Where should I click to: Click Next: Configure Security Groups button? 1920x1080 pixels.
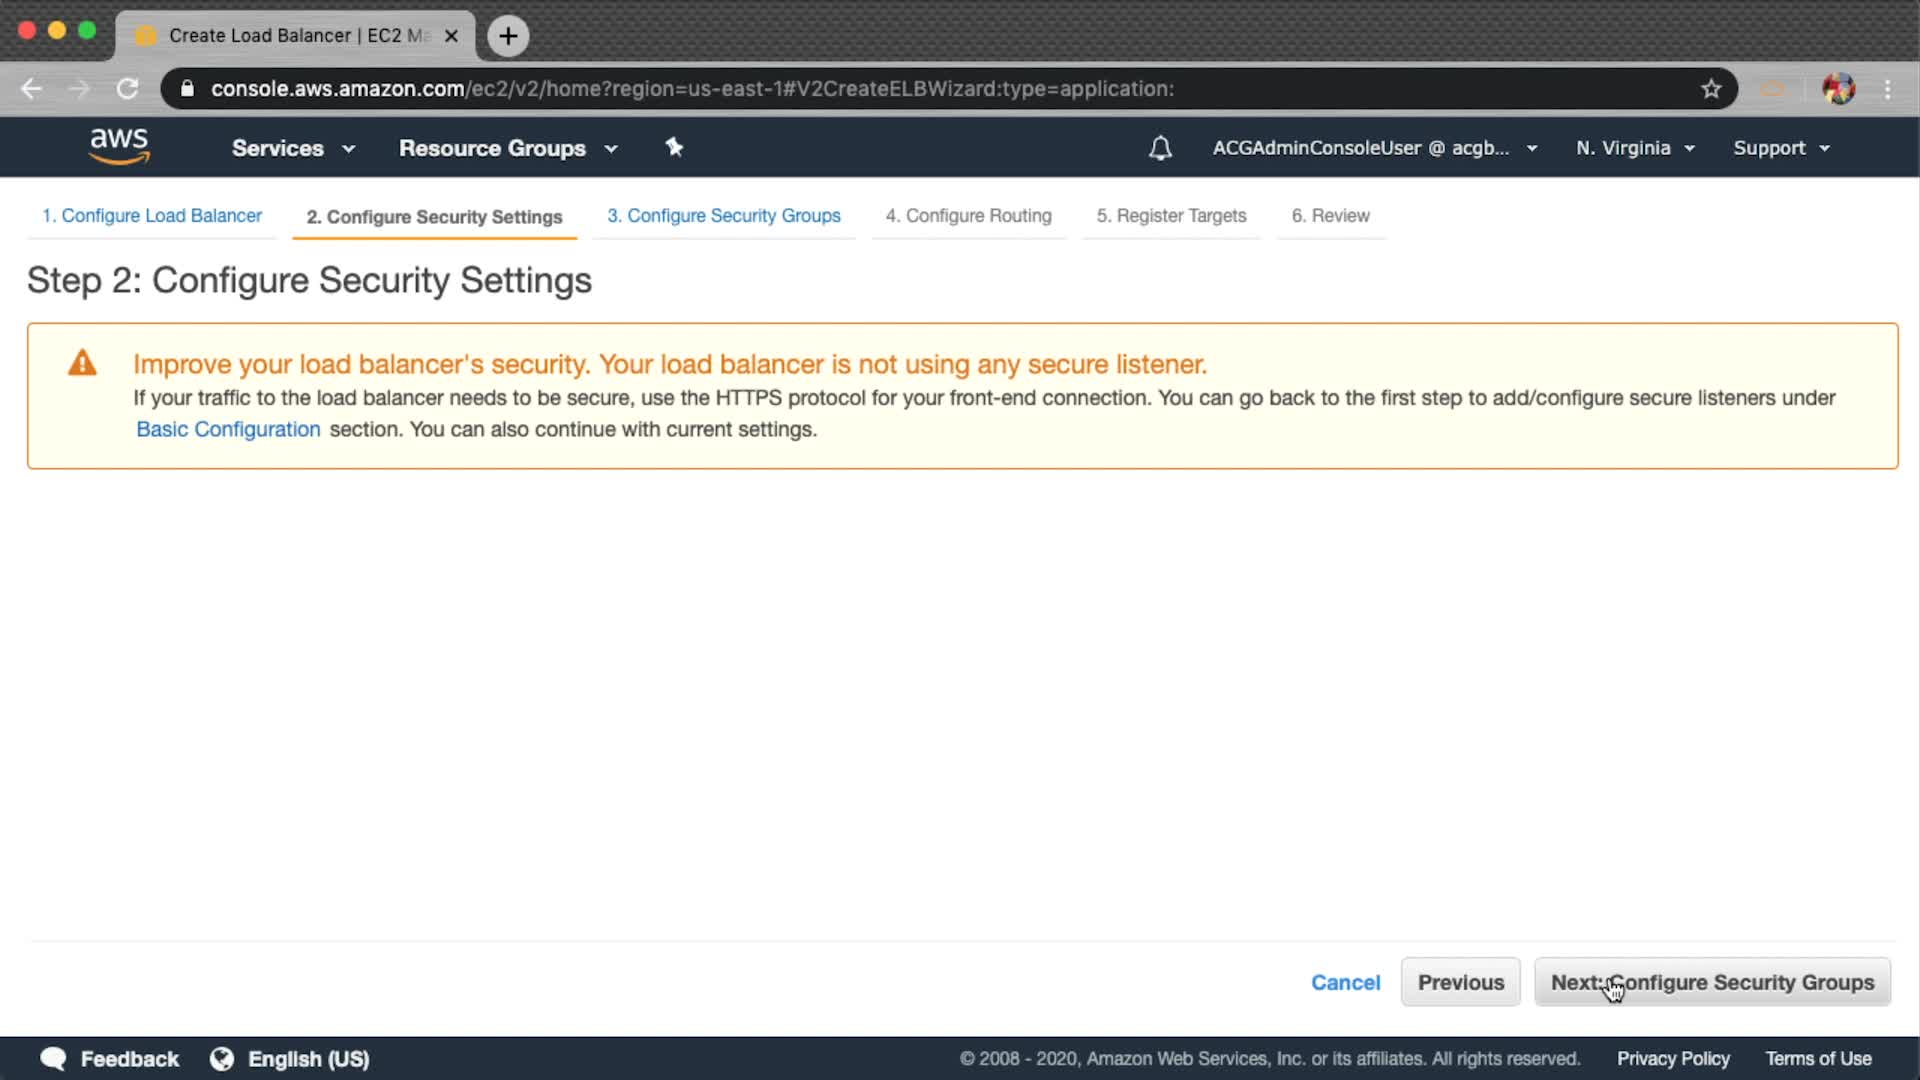click(x=1712, y=982)
